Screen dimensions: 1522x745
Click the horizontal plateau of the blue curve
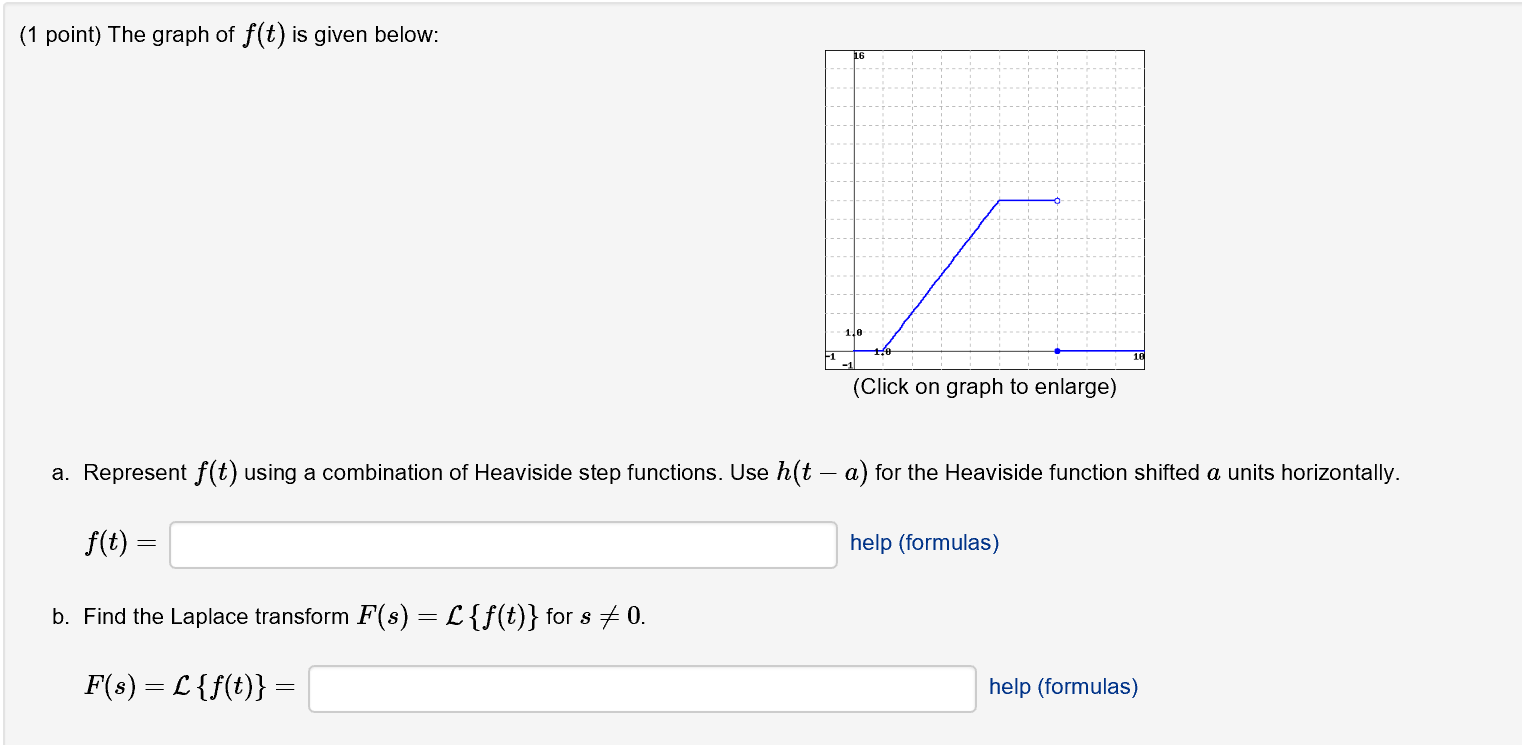(x=1025, y=200)
